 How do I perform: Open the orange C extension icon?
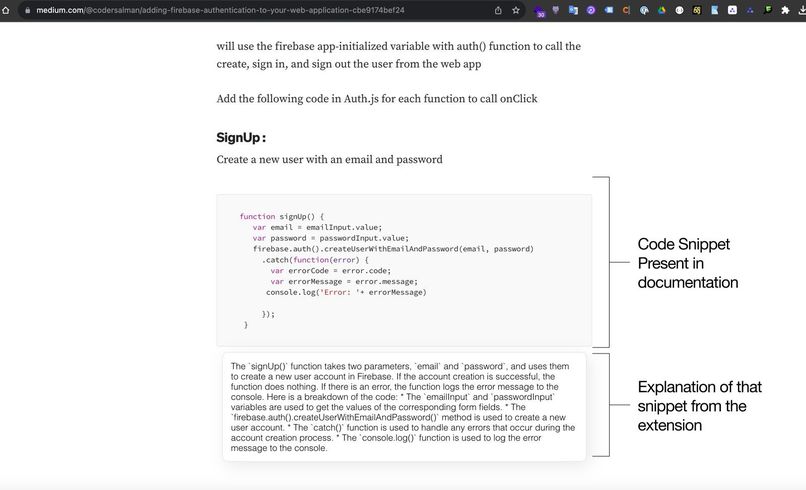[x=626, y=10]
